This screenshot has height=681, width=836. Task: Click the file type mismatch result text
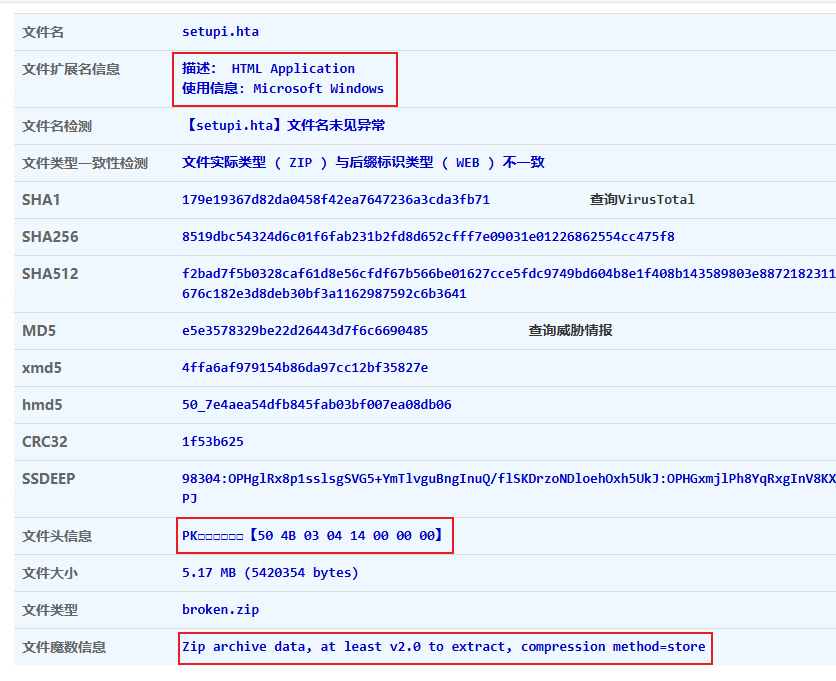[x=363, y=162]
